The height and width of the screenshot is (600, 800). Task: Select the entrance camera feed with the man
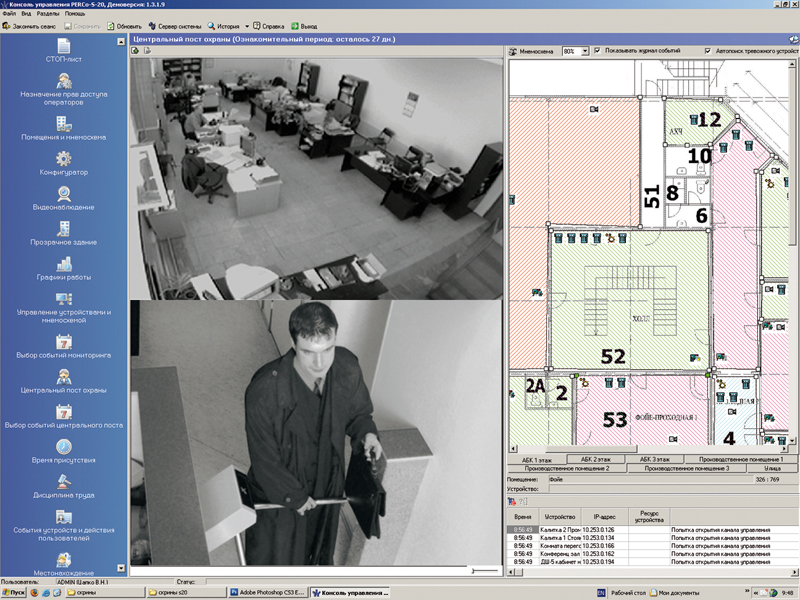pos(316,433)
